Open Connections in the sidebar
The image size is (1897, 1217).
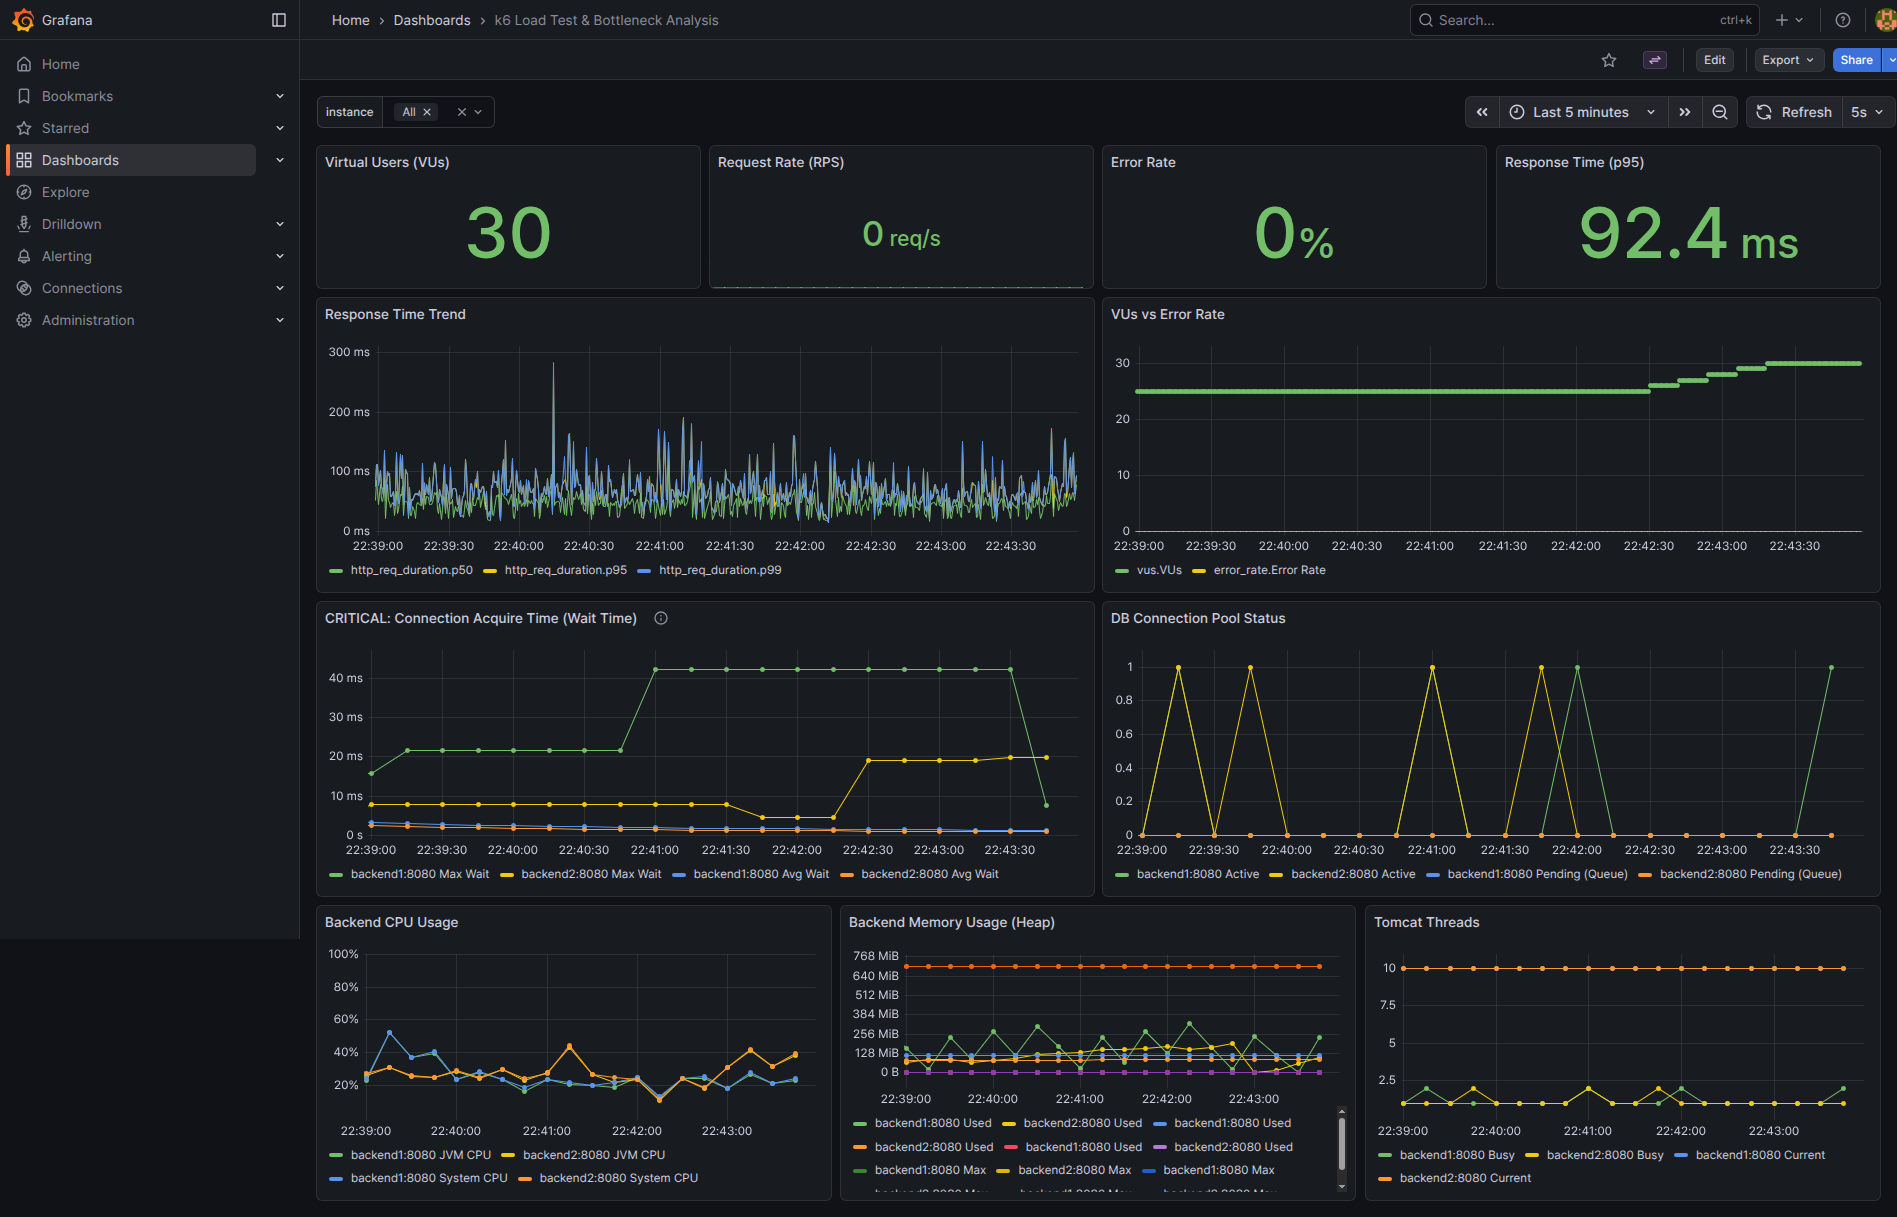click(x=82, y=288)
